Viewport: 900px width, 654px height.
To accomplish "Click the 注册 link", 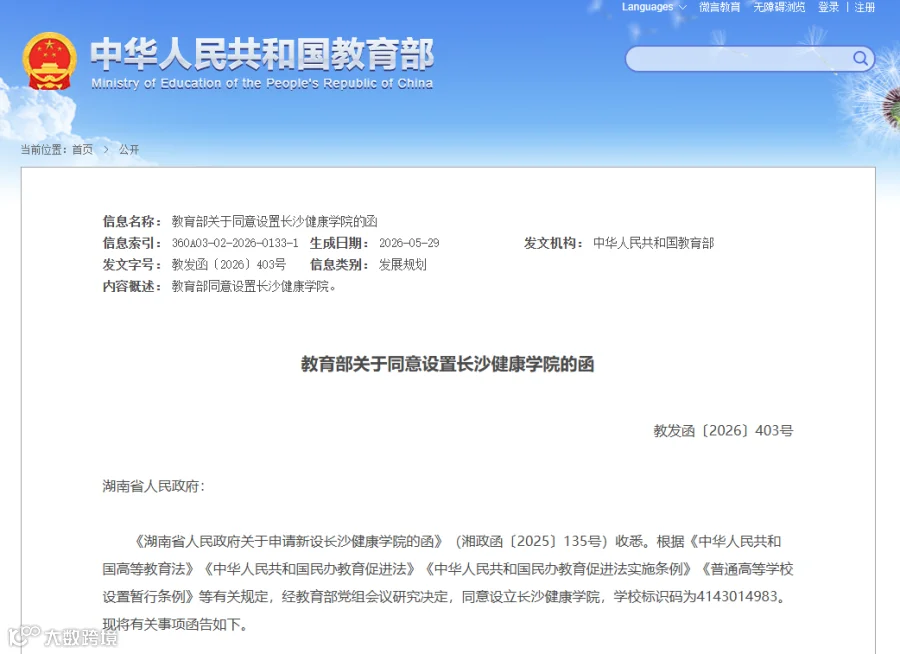I will pyautogui.click(x=864, y=7).
